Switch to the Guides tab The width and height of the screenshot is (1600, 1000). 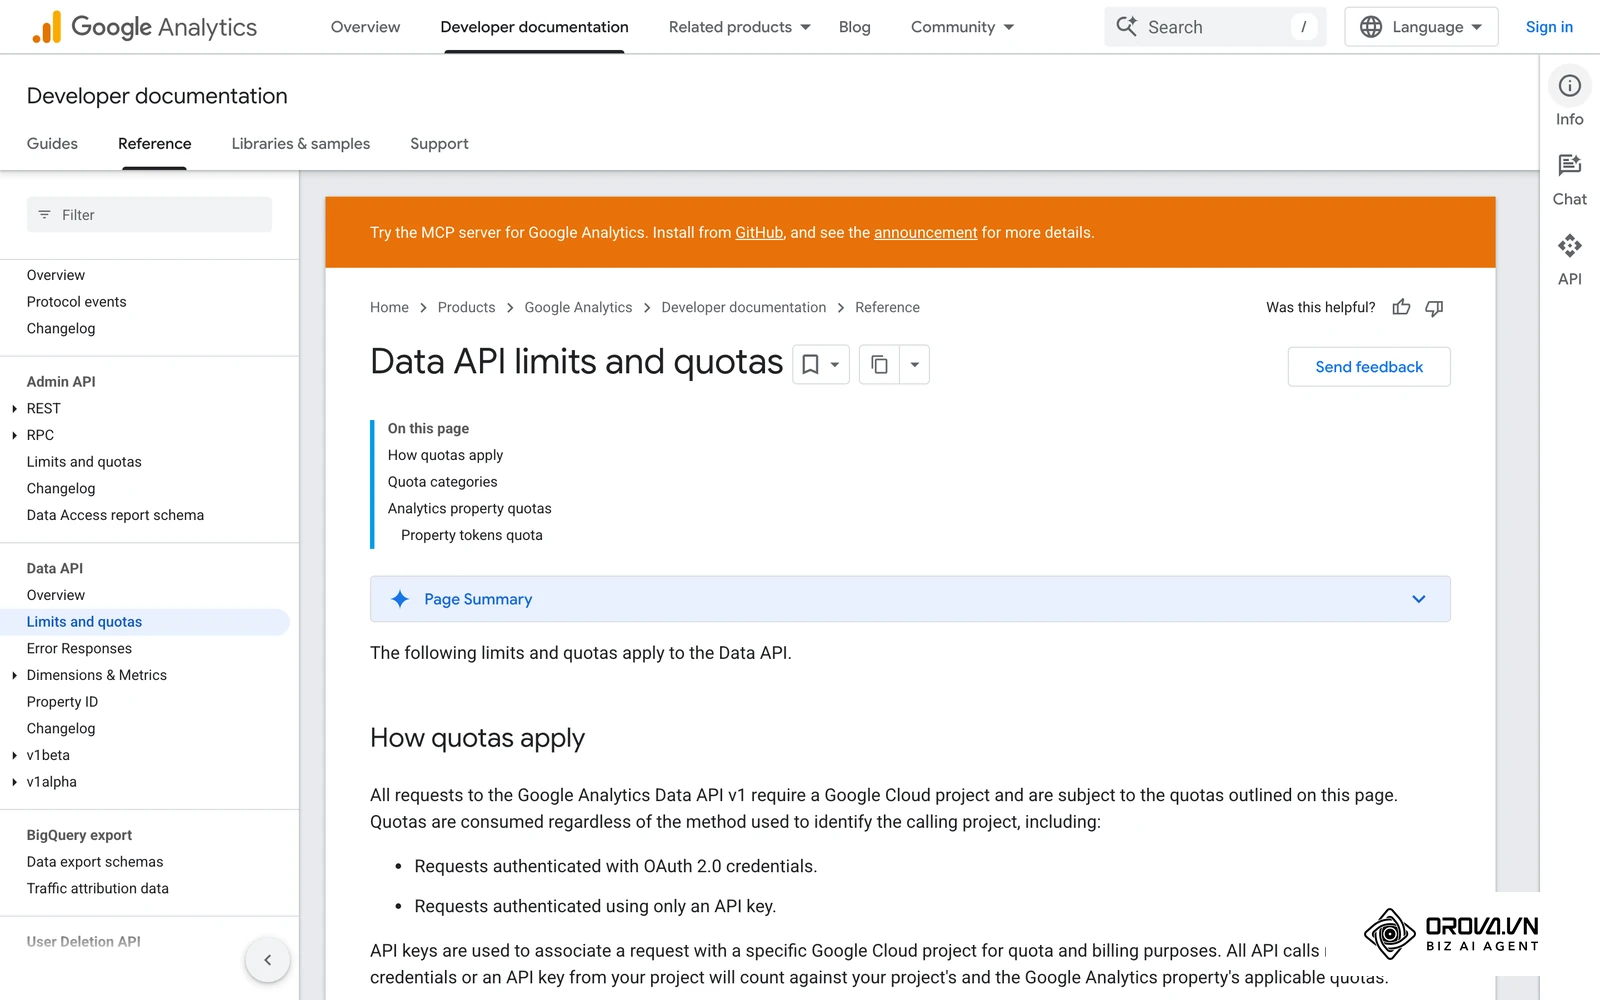tap(52, 143)
